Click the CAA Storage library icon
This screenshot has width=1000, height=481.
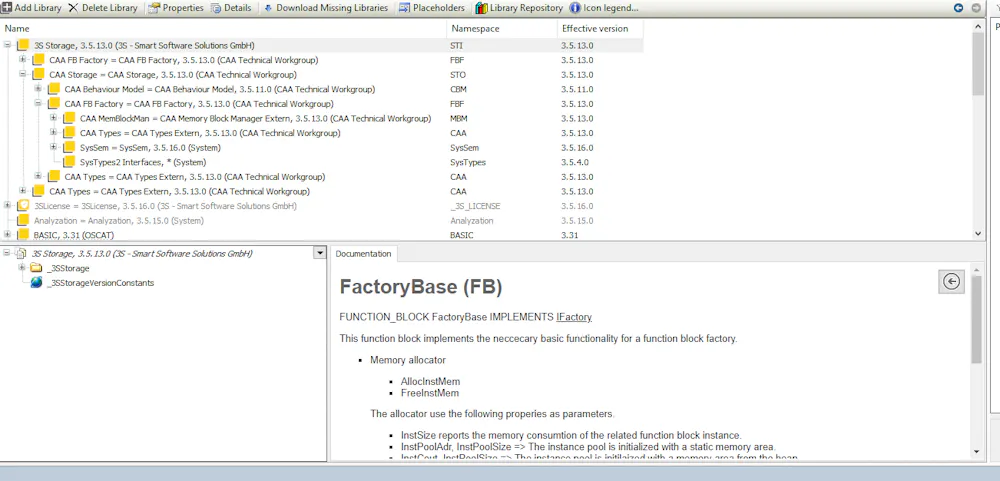[38, 75]
